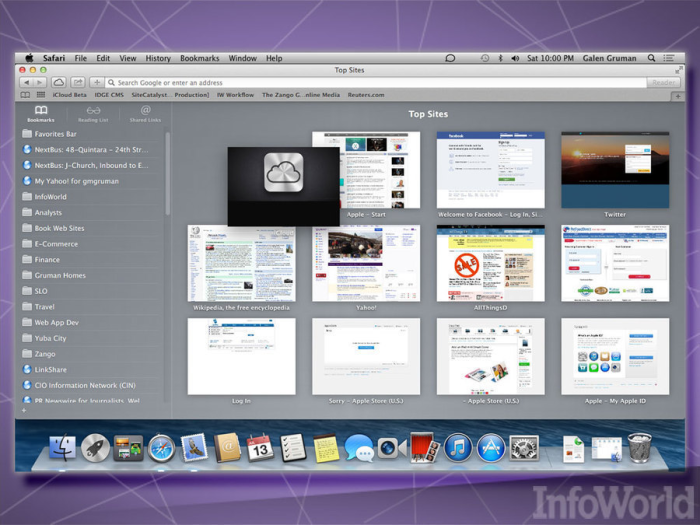Open the Apple - My Apple ID thumbnail

pos(615,356)
